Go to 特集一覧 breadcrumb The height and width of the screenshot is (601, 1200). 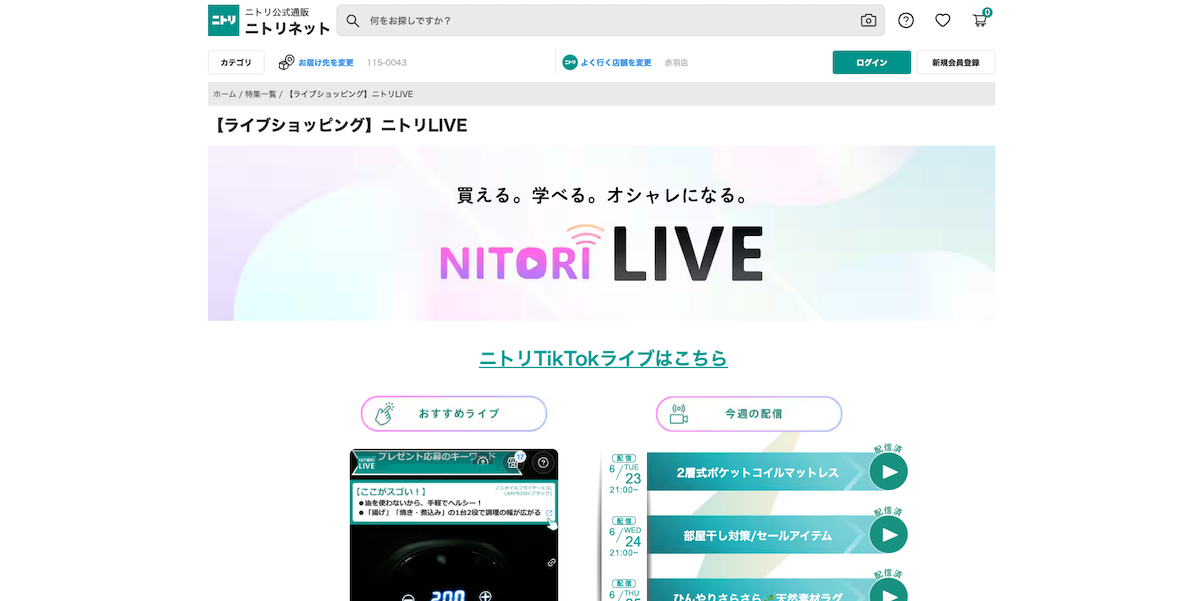[x=260, y=94]
